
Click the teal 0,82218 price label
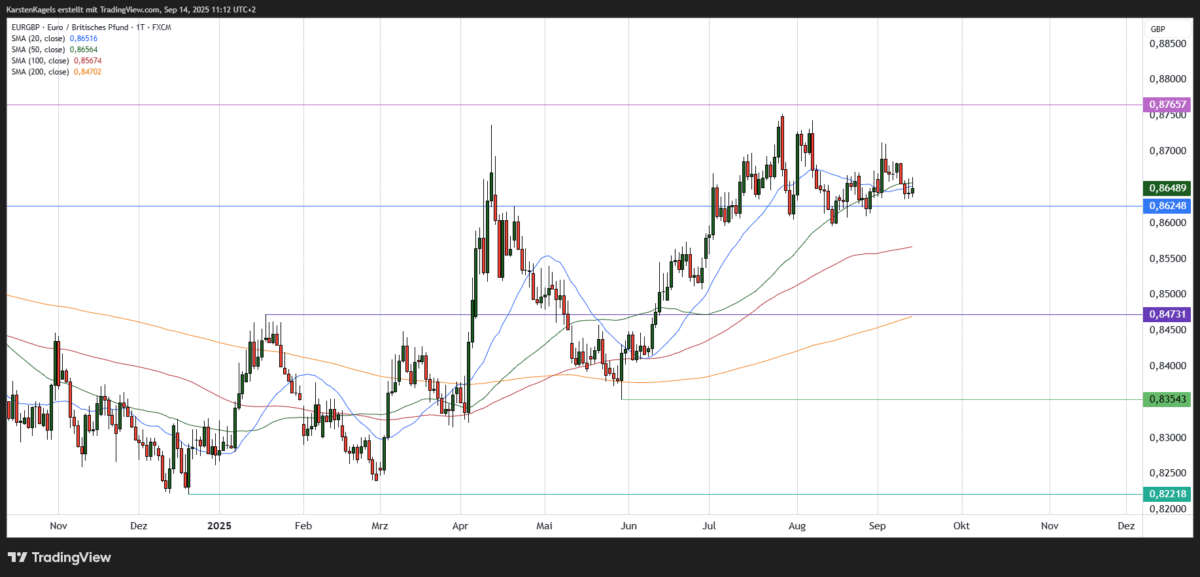(x=1167, y=492)
